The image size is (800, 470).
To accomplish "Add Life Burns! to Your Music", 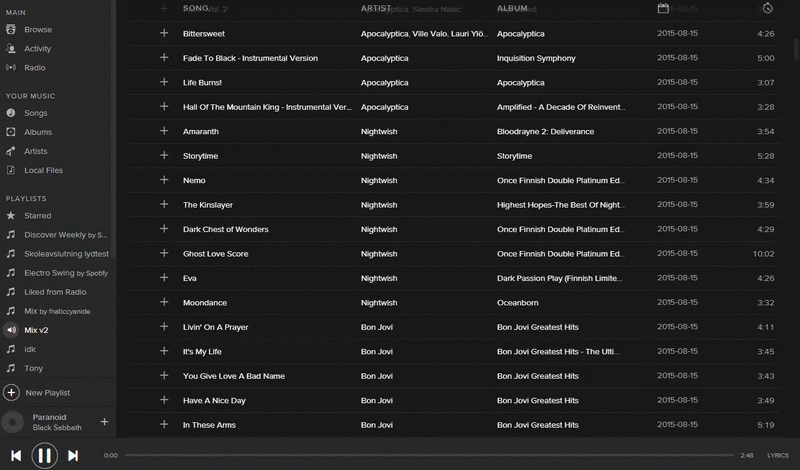I will click(164, 82).
